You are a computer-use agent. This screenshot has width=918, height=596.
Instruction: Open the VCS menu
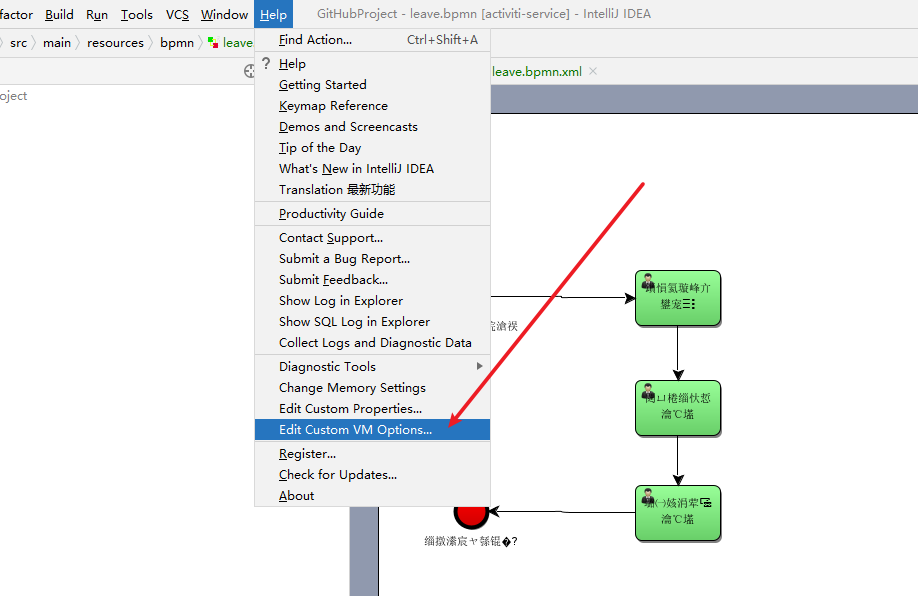click(x=177, y=15)
